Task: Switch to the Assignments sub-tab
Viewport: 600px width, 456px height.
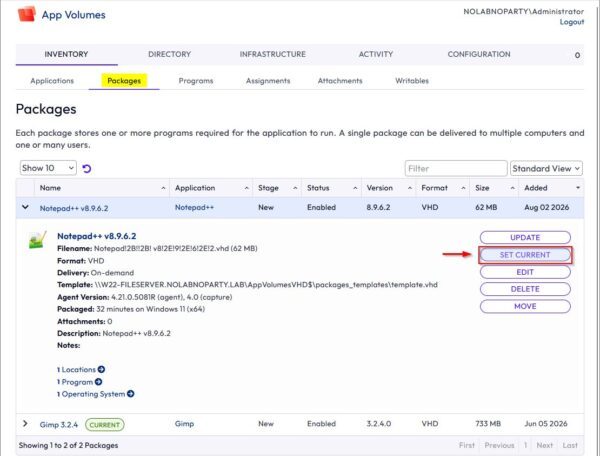Action: (x=268, y=81)
